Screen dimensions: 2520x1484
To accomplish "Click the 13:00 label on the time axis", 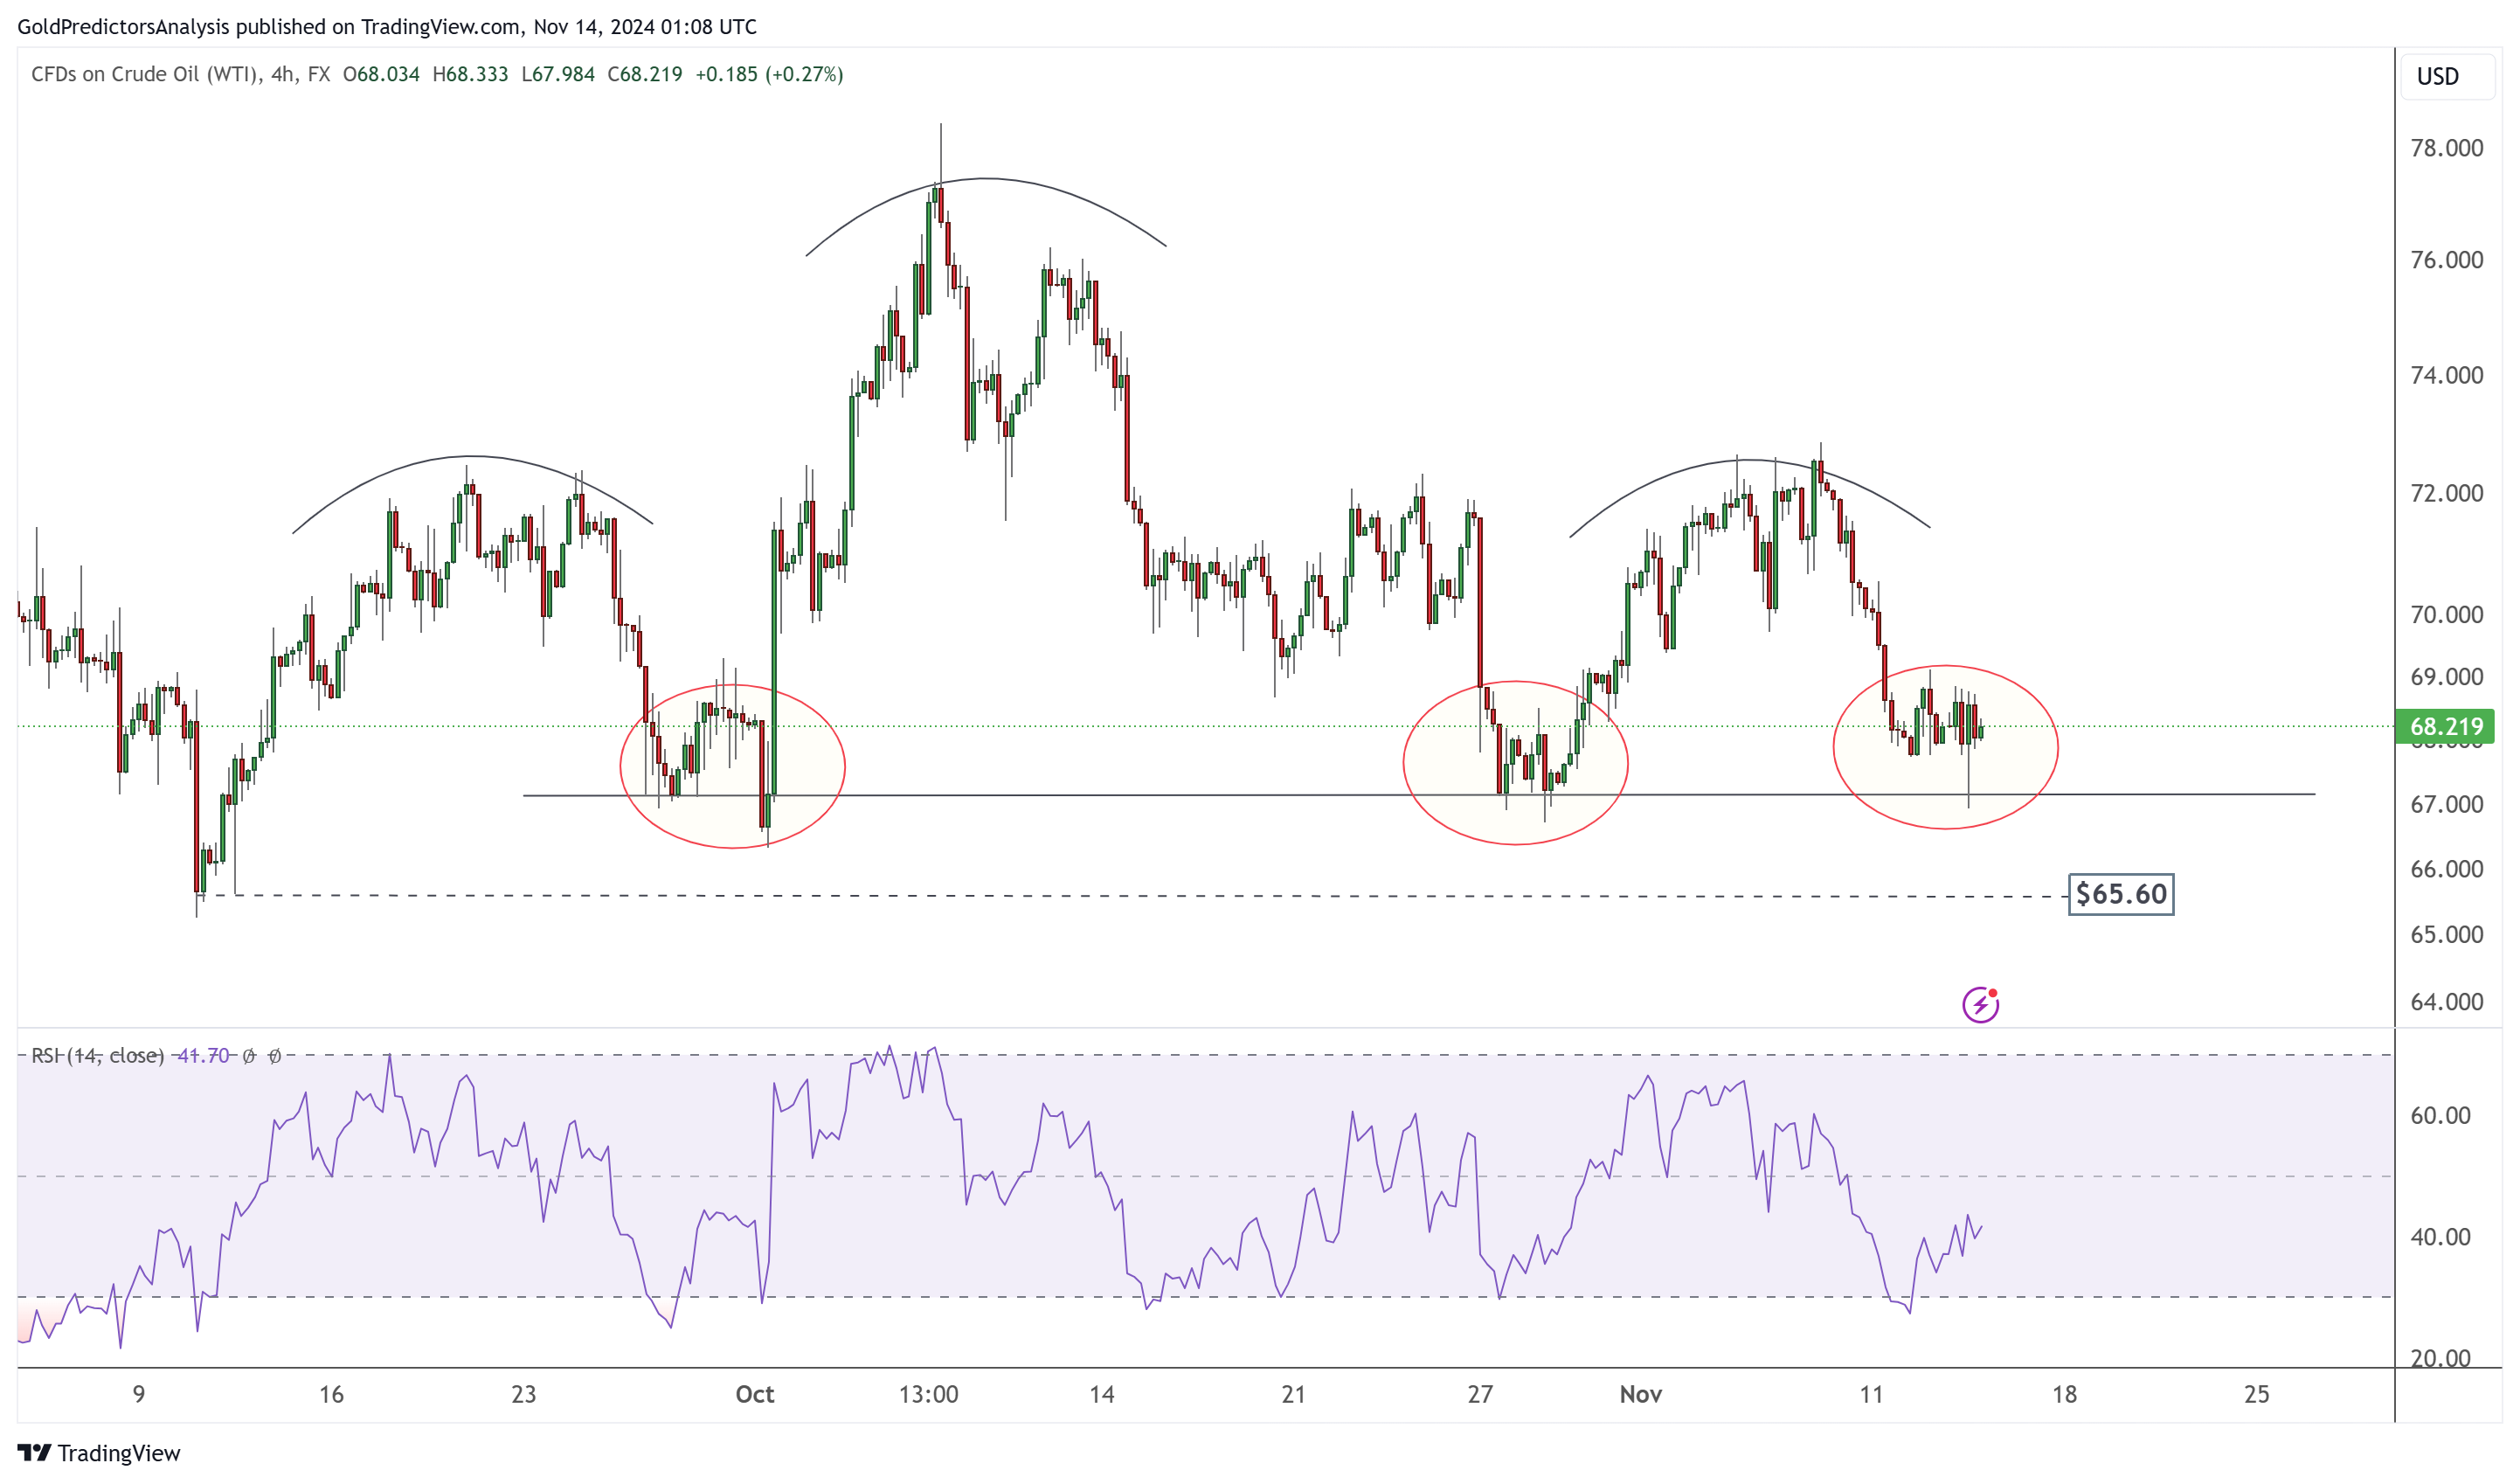I will (928, 1394).
